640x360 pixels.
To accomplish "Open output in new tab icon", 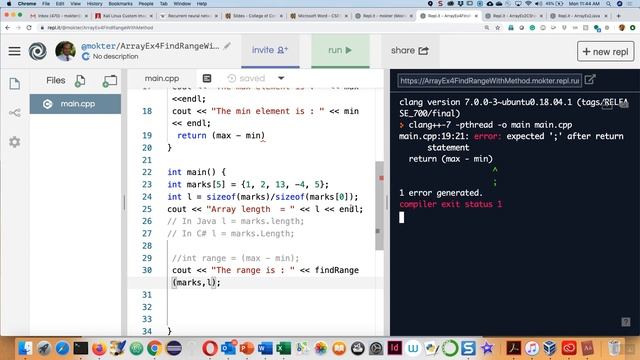I will click(x=590, y=80).
